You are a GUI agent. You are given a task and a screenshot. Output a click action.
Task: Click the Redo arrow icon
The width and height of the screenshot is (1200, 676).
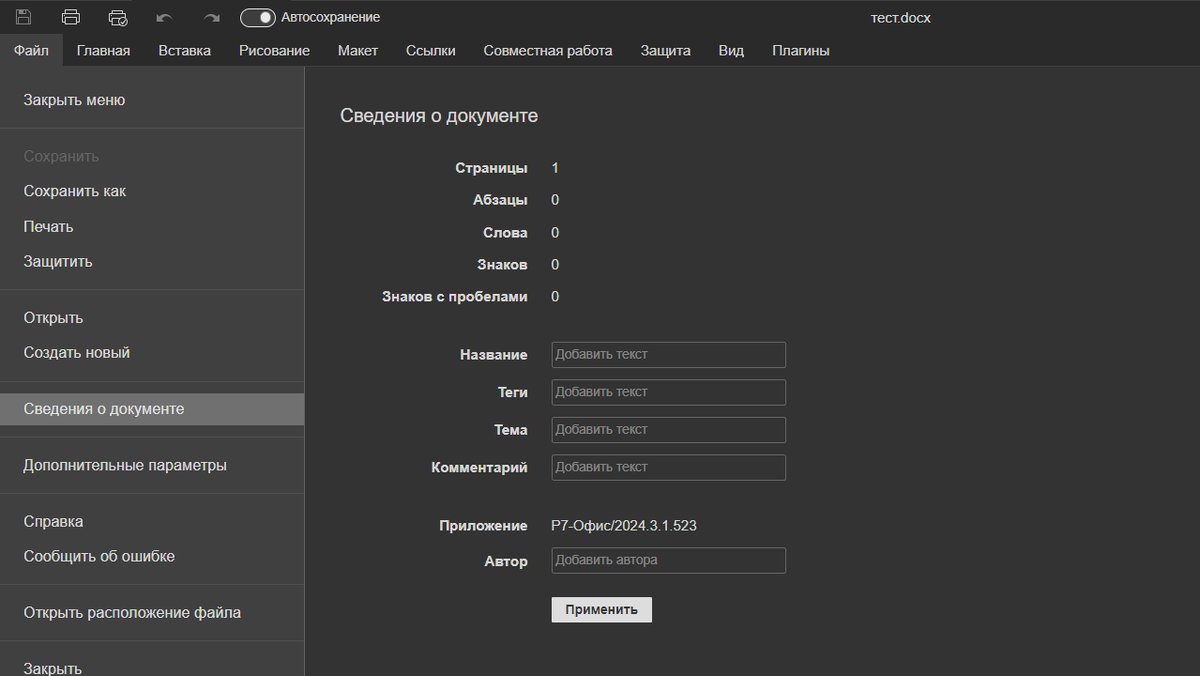coord(211,17)
